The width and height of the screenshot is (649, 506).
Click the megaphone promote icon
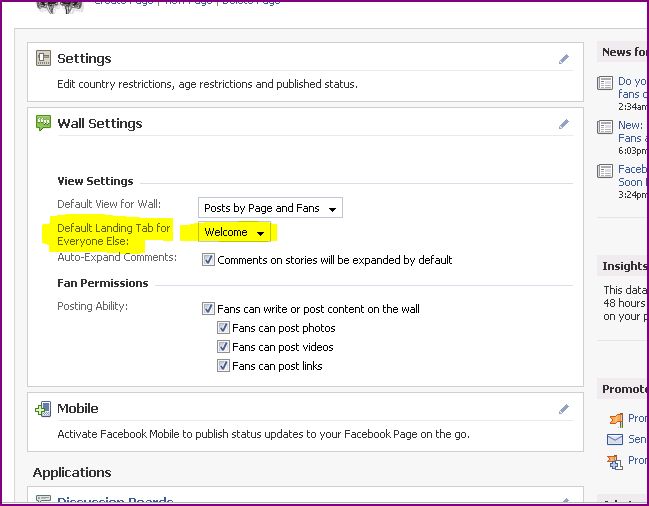614,419
